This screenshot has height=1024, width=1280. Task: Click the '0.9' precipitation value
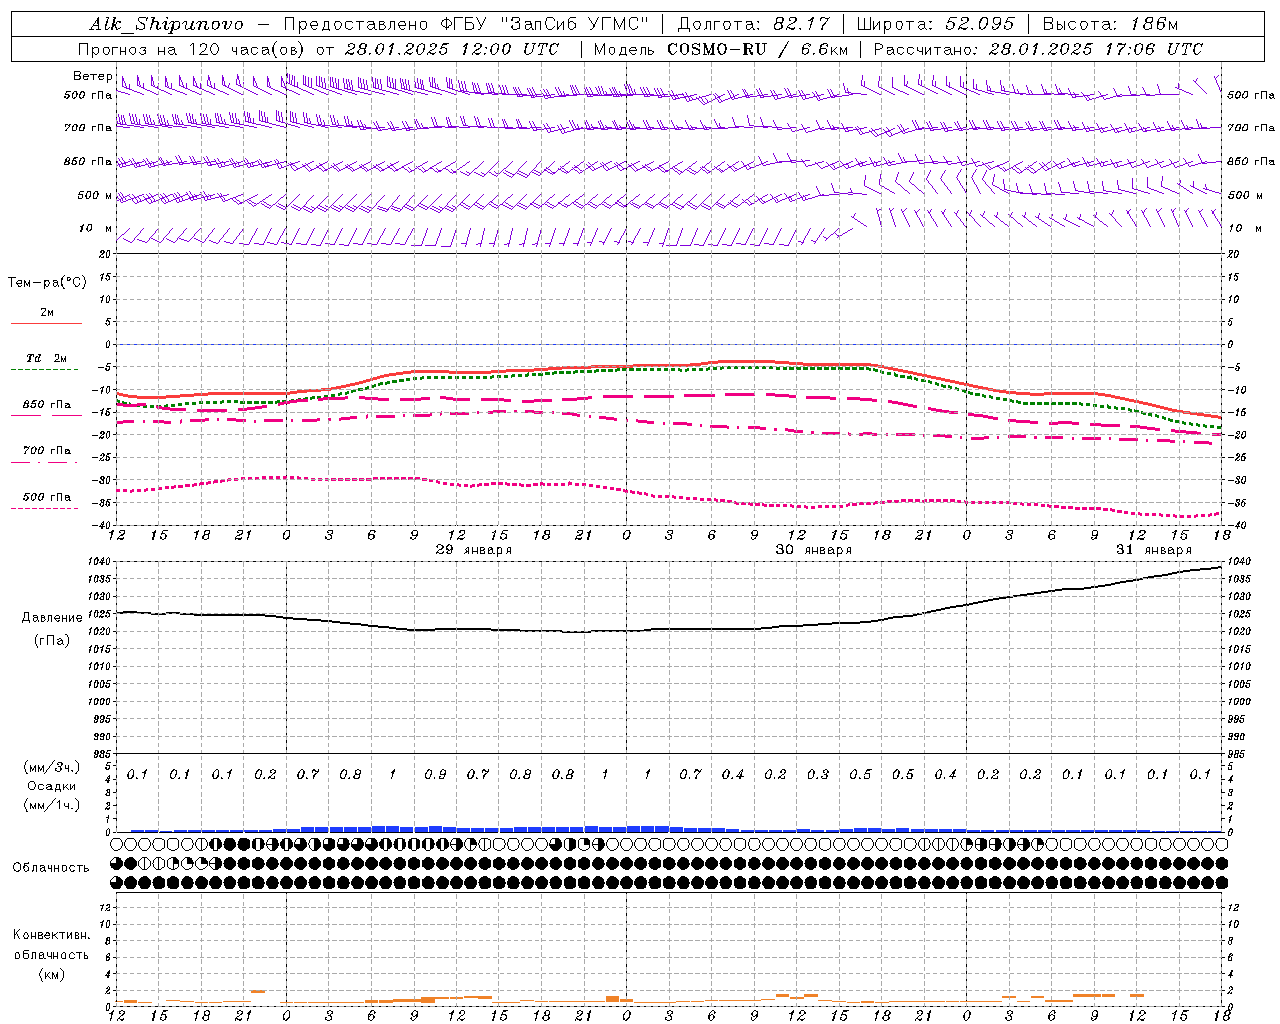click(435, 775)
